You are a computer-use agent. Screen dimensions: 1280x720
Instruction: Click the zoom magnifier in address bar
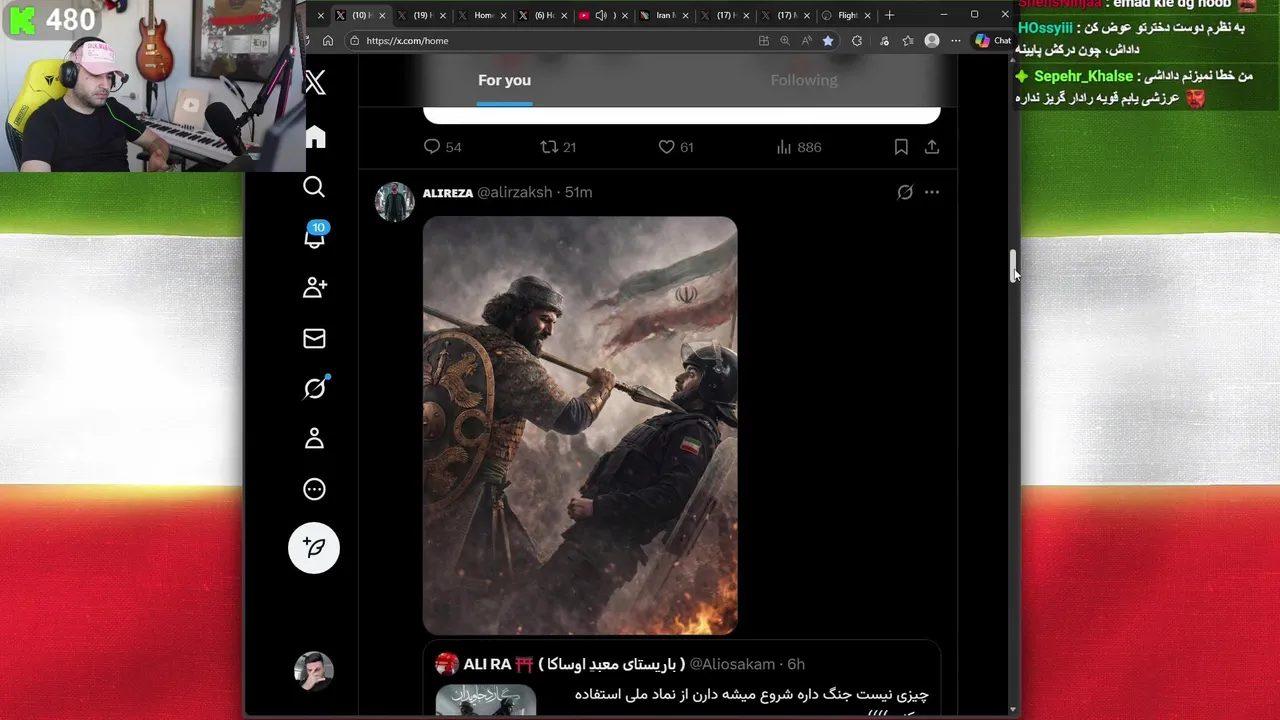click(785, 41)
